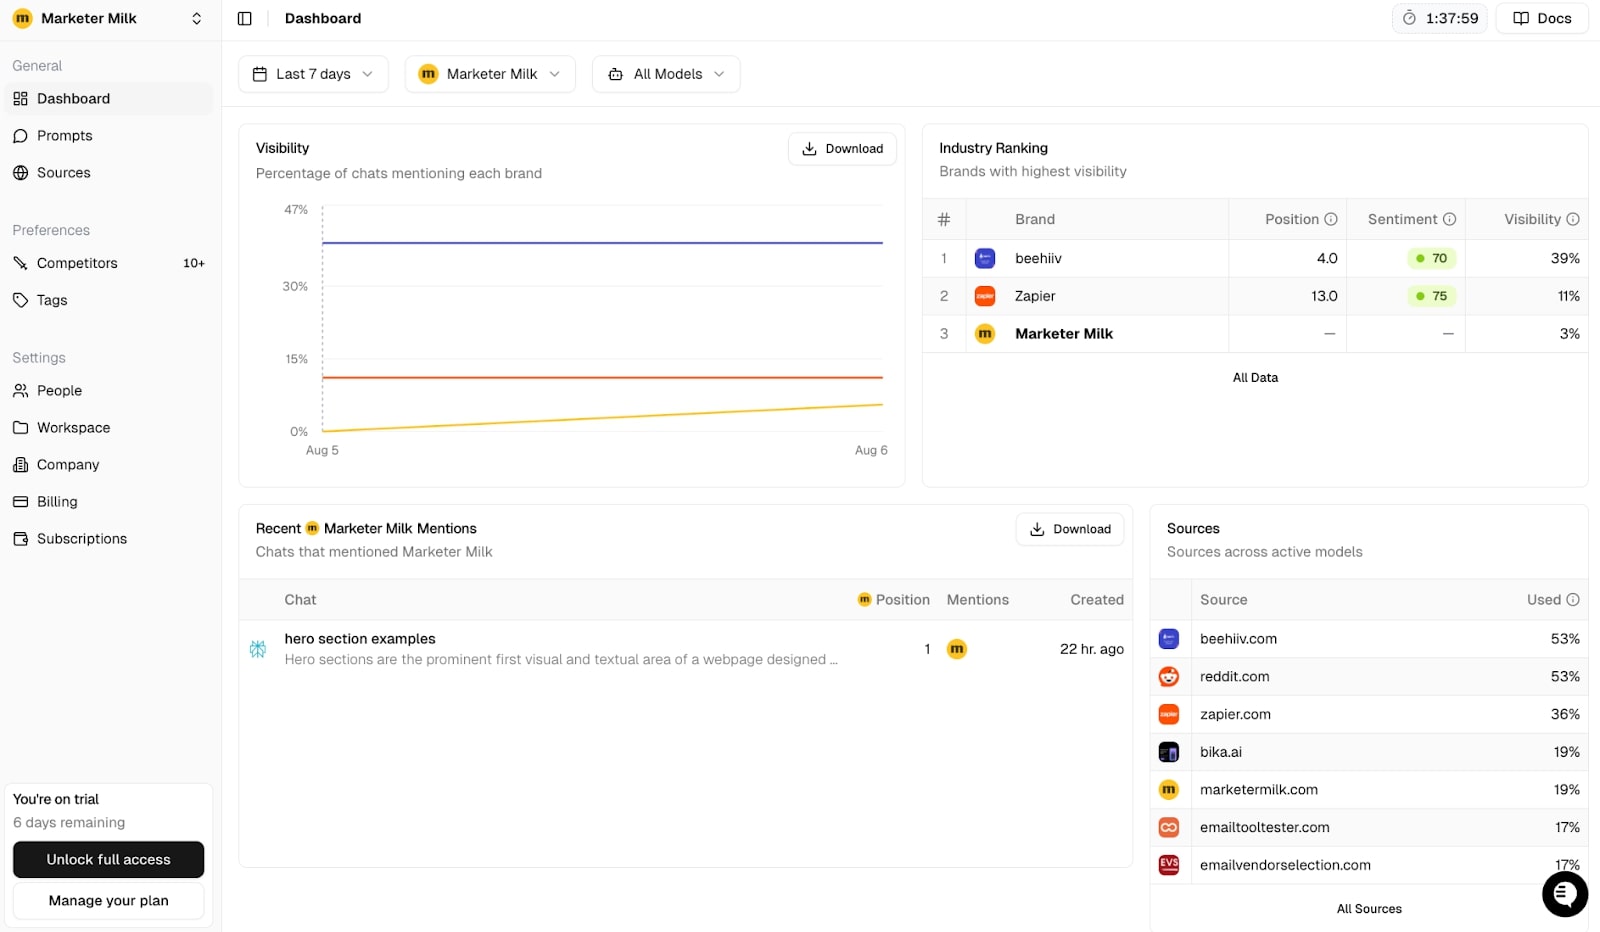Click the Unlock full access button

tap(108, 859)
